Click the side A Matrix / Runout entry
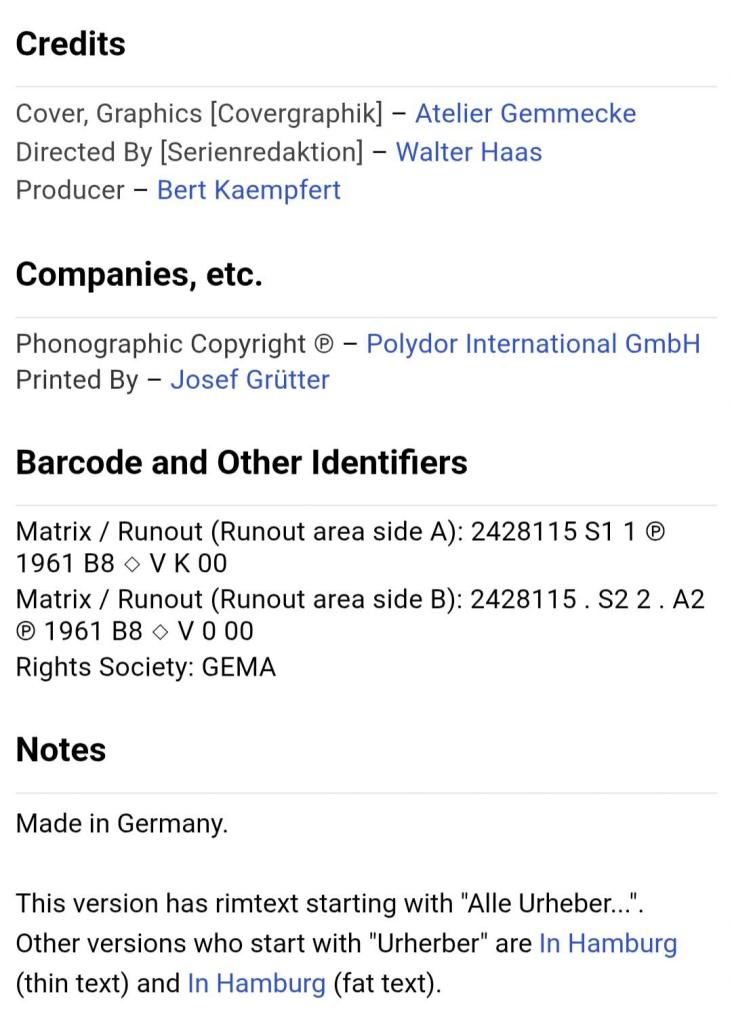 click(x=340, y=547)
